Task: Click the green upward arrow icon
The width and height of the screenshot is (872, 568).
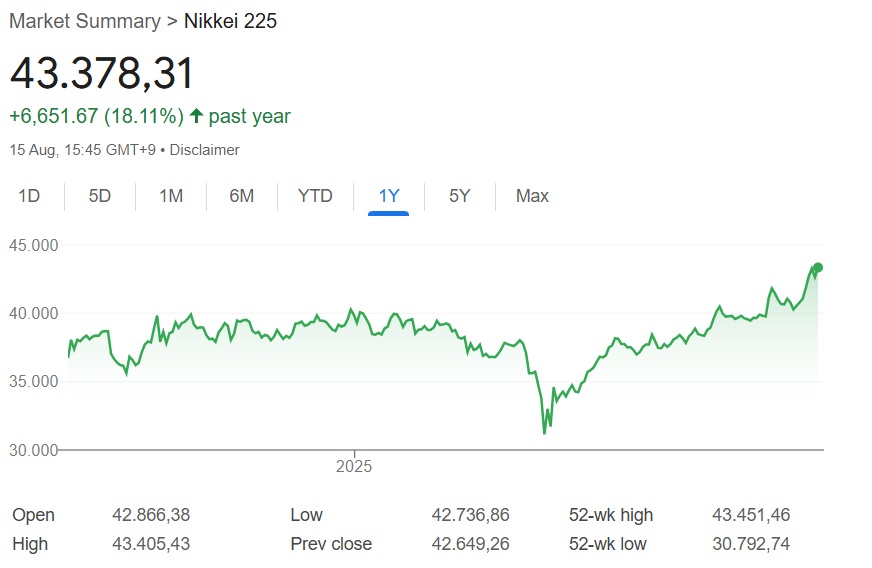Action: tap(196, 116)
